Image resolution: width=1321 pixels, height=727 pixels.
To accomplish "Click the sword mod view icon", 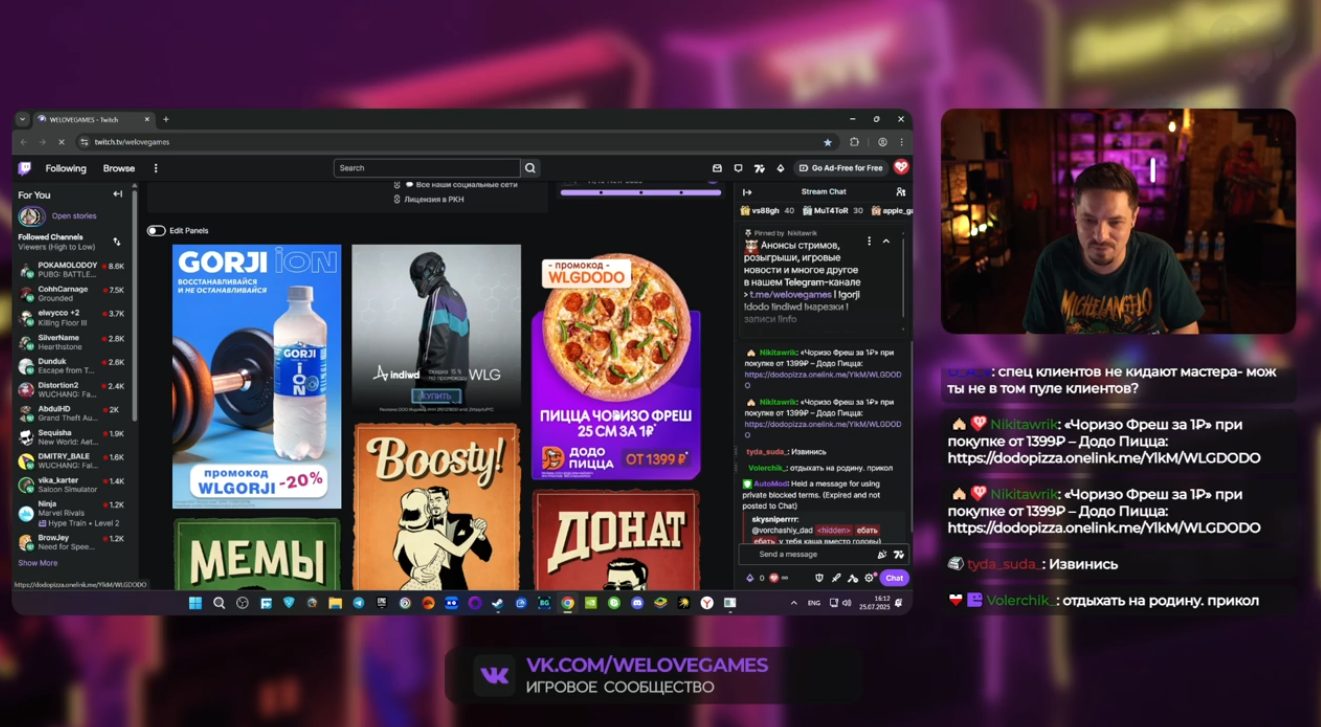I will tap(836, 578).
